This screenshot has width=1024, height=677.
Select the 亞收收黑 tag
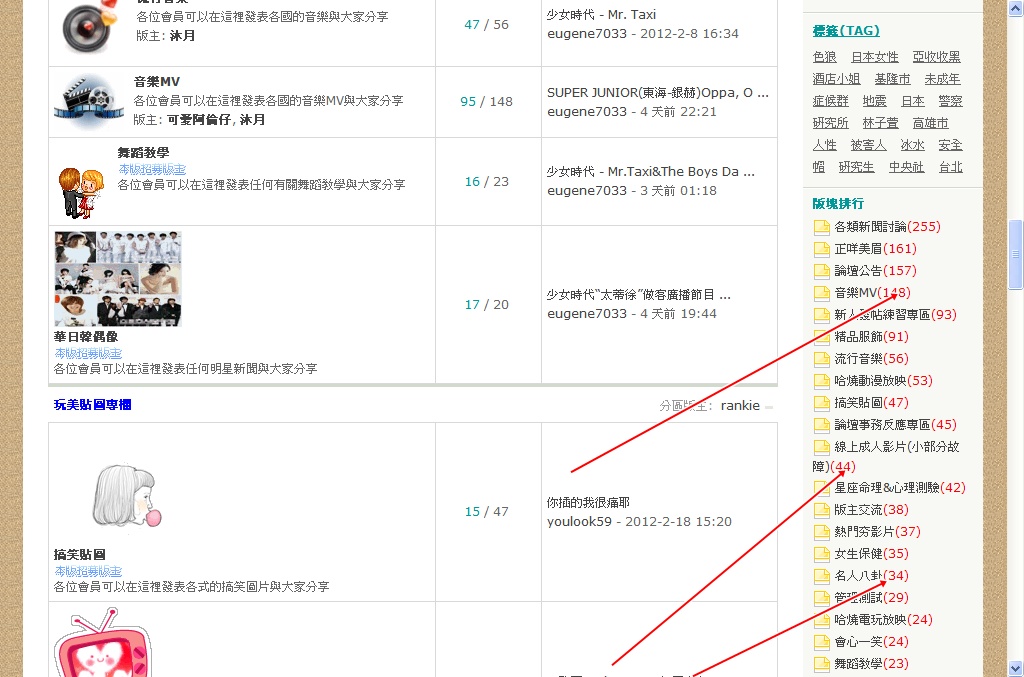coord(936,57)
